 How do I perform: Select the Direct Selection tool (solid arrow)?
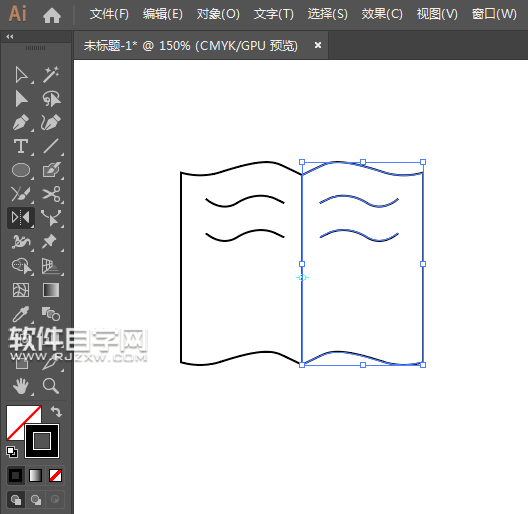[x=21, y=99]
